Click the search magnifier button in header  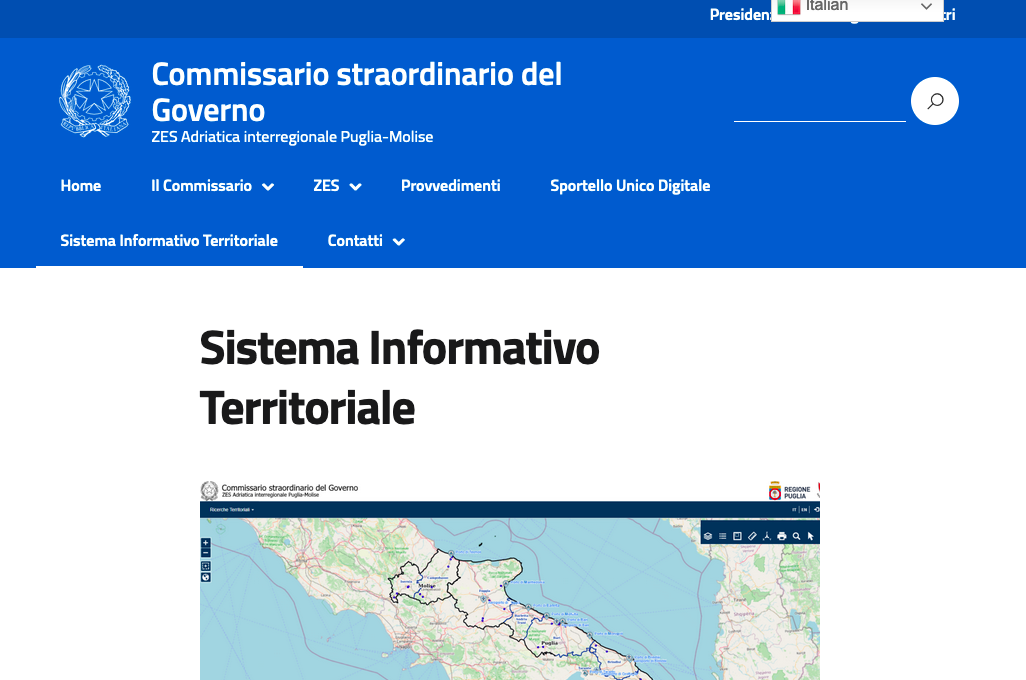(x=934, y=101)
